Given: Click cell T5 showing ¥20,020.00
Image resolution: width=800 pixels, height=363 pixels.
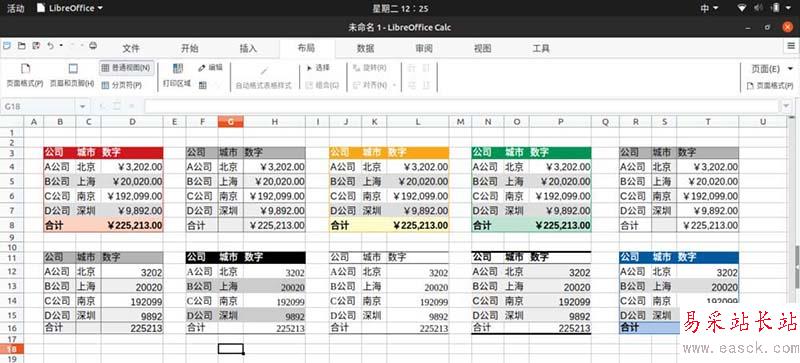Looking at the screenshot, I should click(708, 182).
